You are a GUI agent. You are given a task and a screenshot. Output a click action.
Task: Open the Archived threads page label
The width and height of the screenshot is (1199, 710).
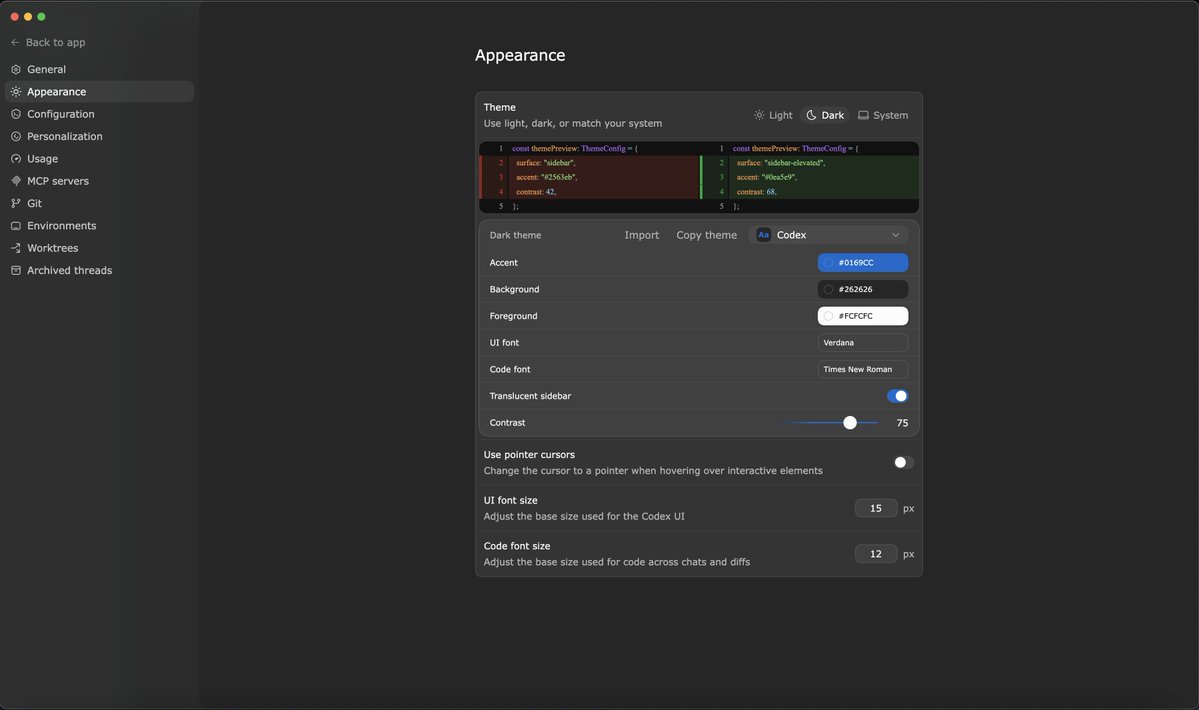(70, 271)
